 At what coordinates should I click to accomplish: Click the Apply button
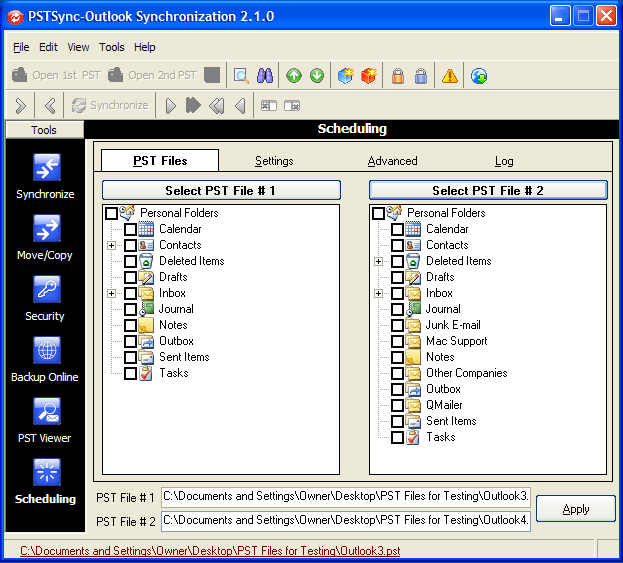576,509
